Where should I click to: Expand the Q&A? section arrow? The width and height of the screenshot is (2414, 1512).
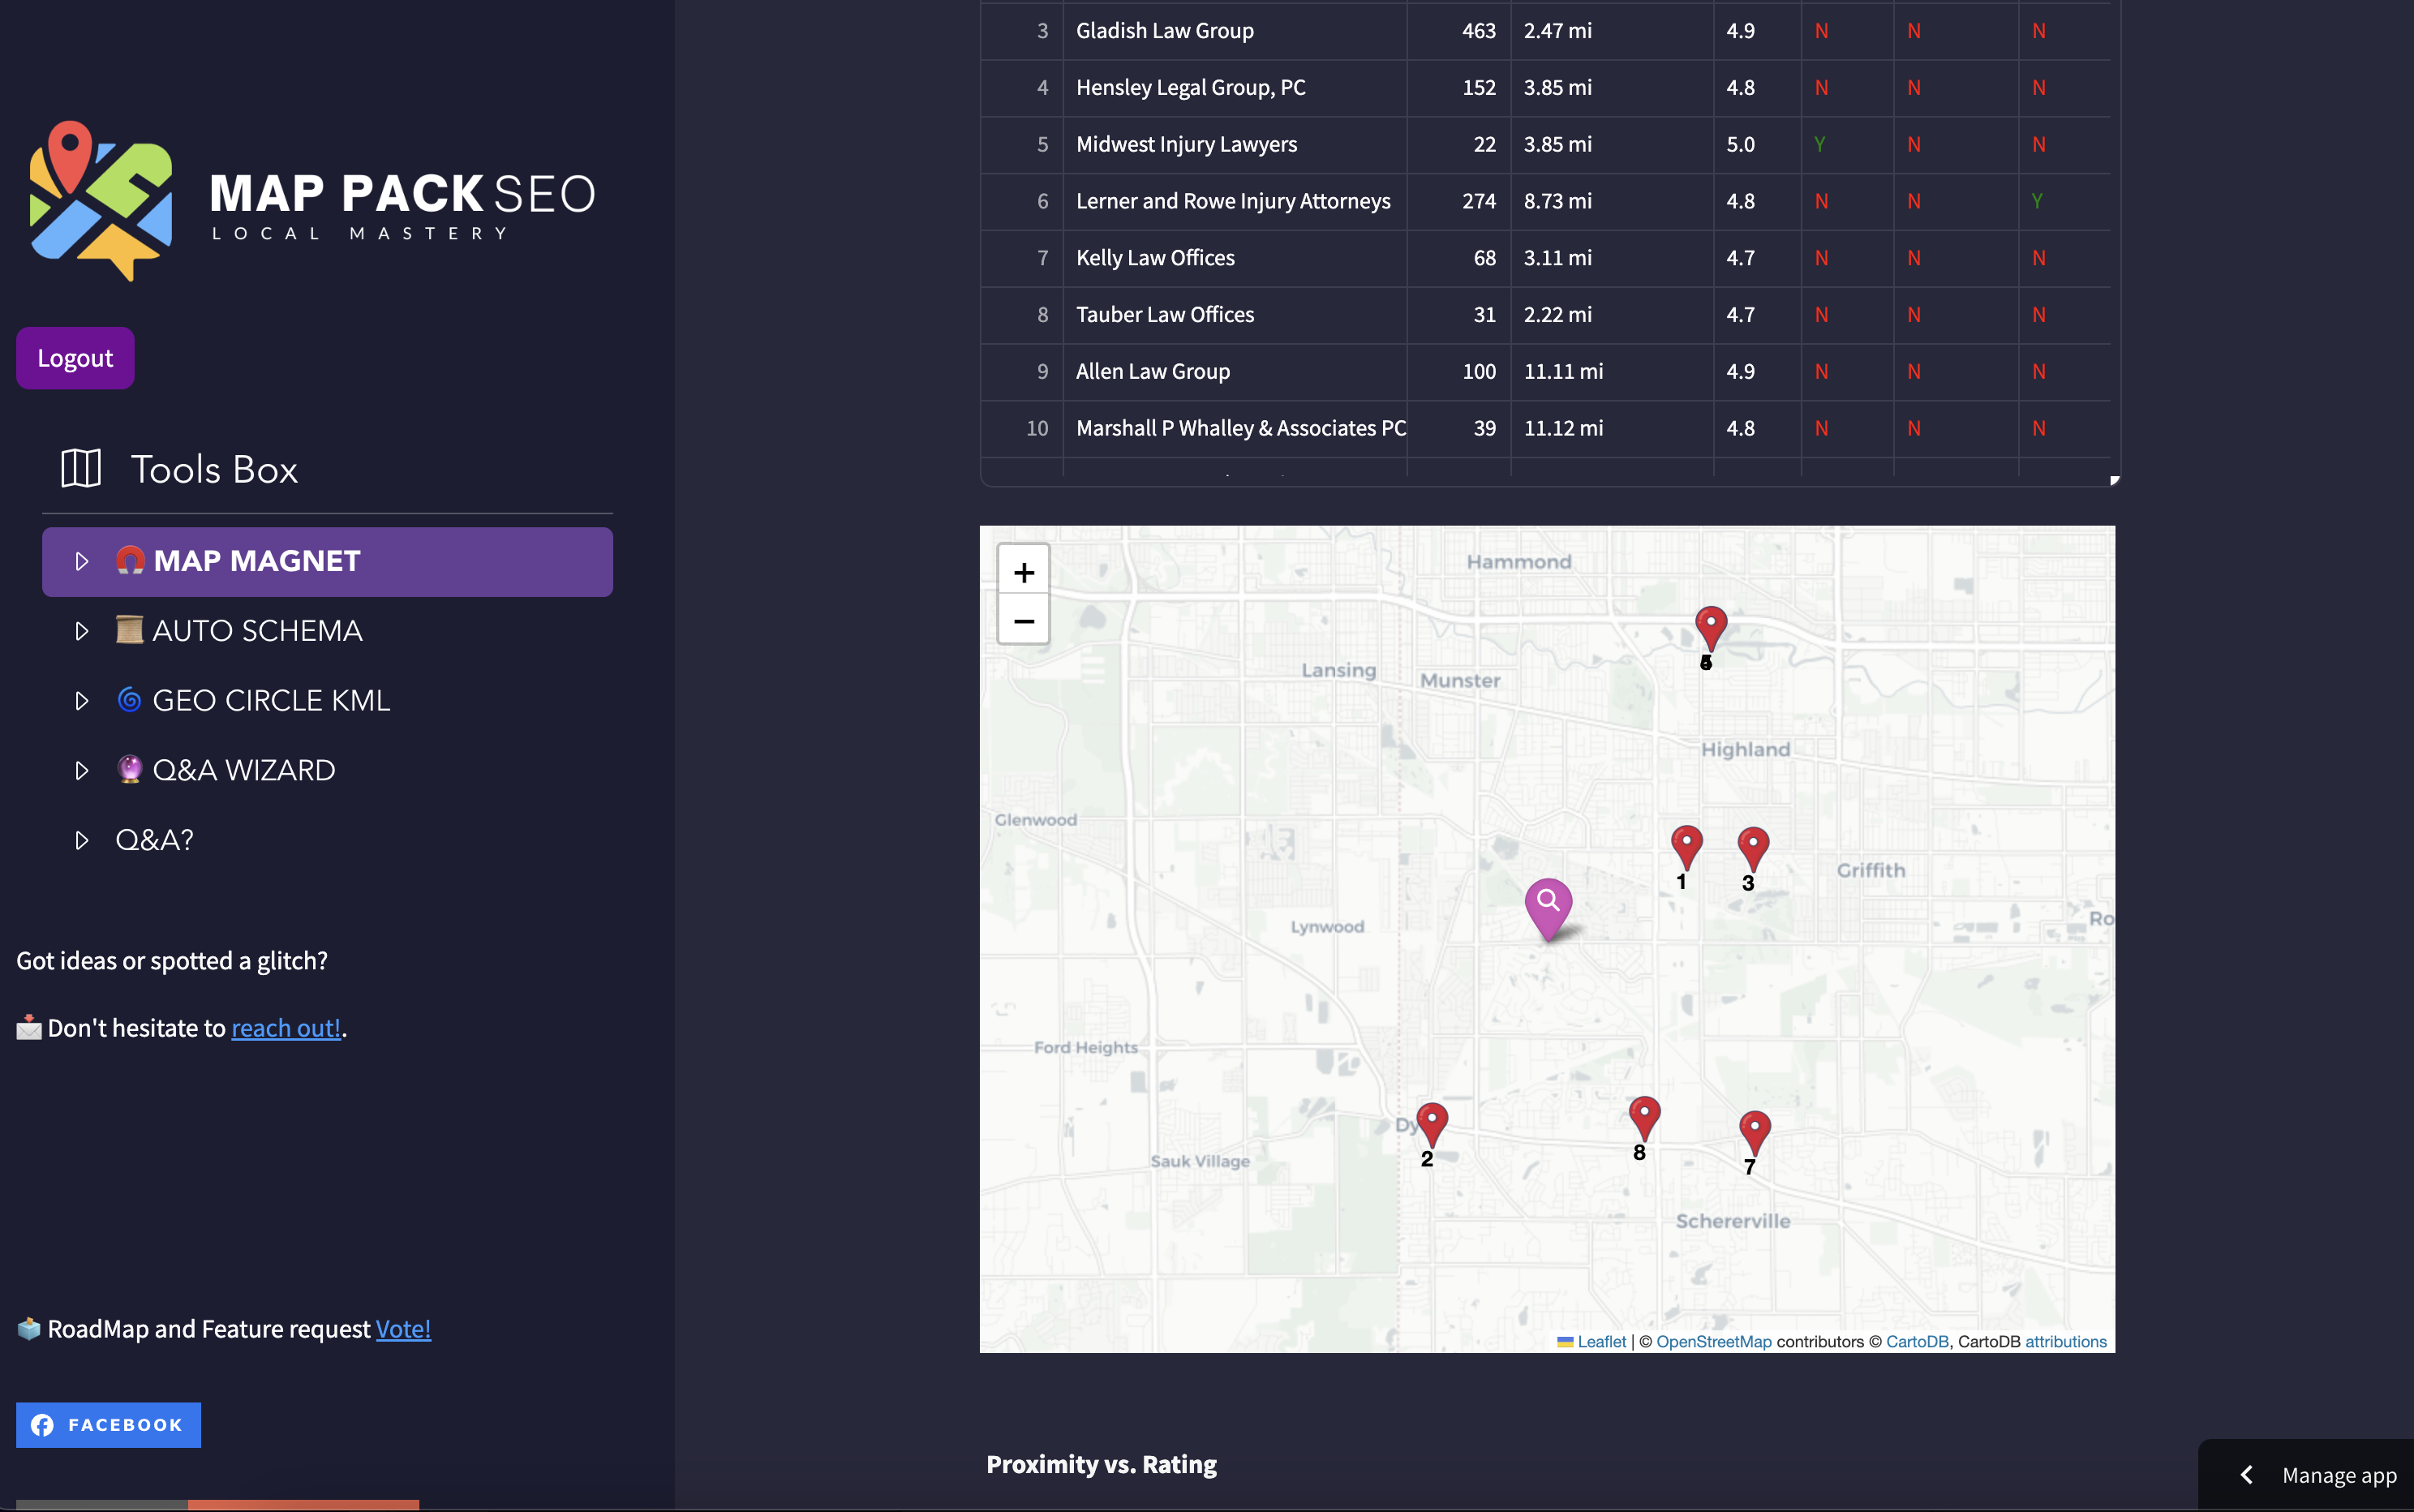[82, 840]
